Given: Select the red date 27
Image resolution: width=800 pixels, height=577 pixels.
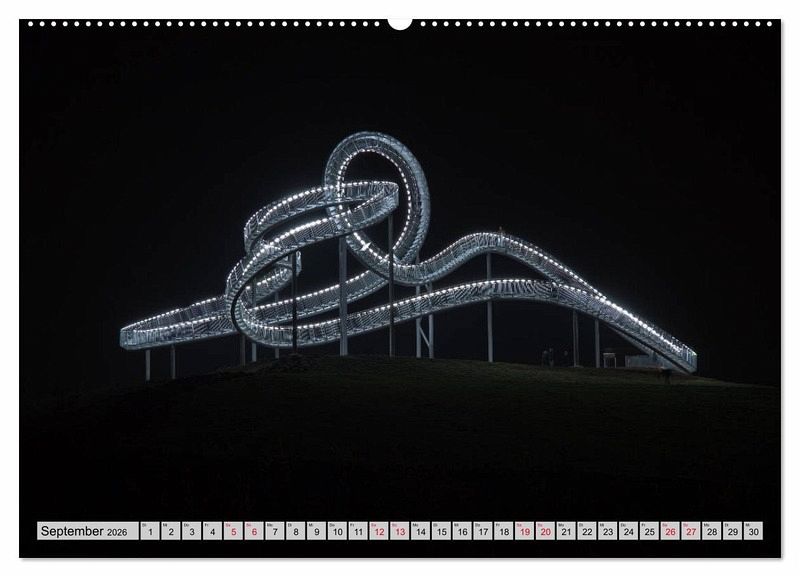Looking at the screenshot, I should point(691,531).
